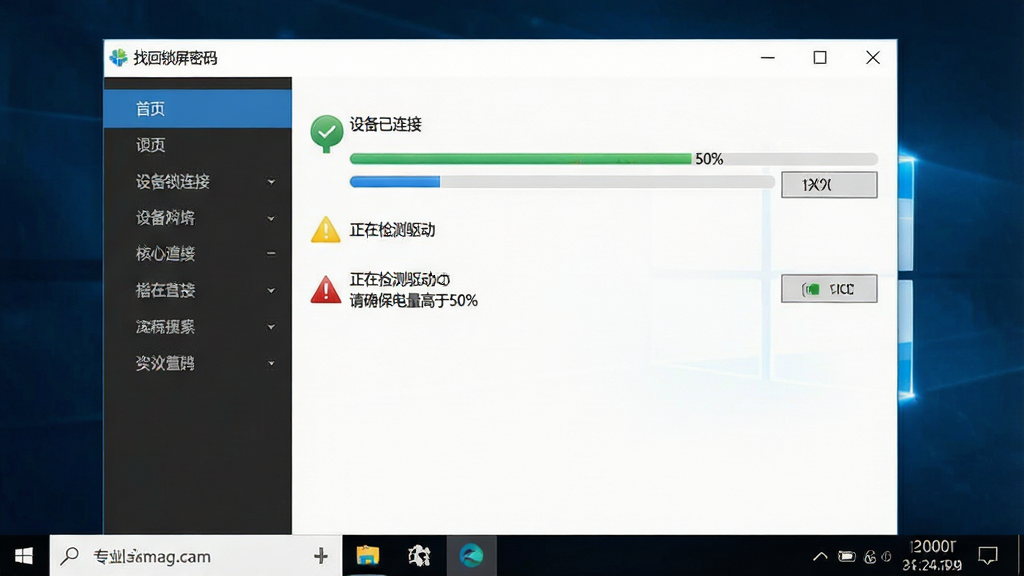Viewport: 1024px width, 576px height.
Task: Click the red alert triangle icon
Action: [x=325, y=290]
